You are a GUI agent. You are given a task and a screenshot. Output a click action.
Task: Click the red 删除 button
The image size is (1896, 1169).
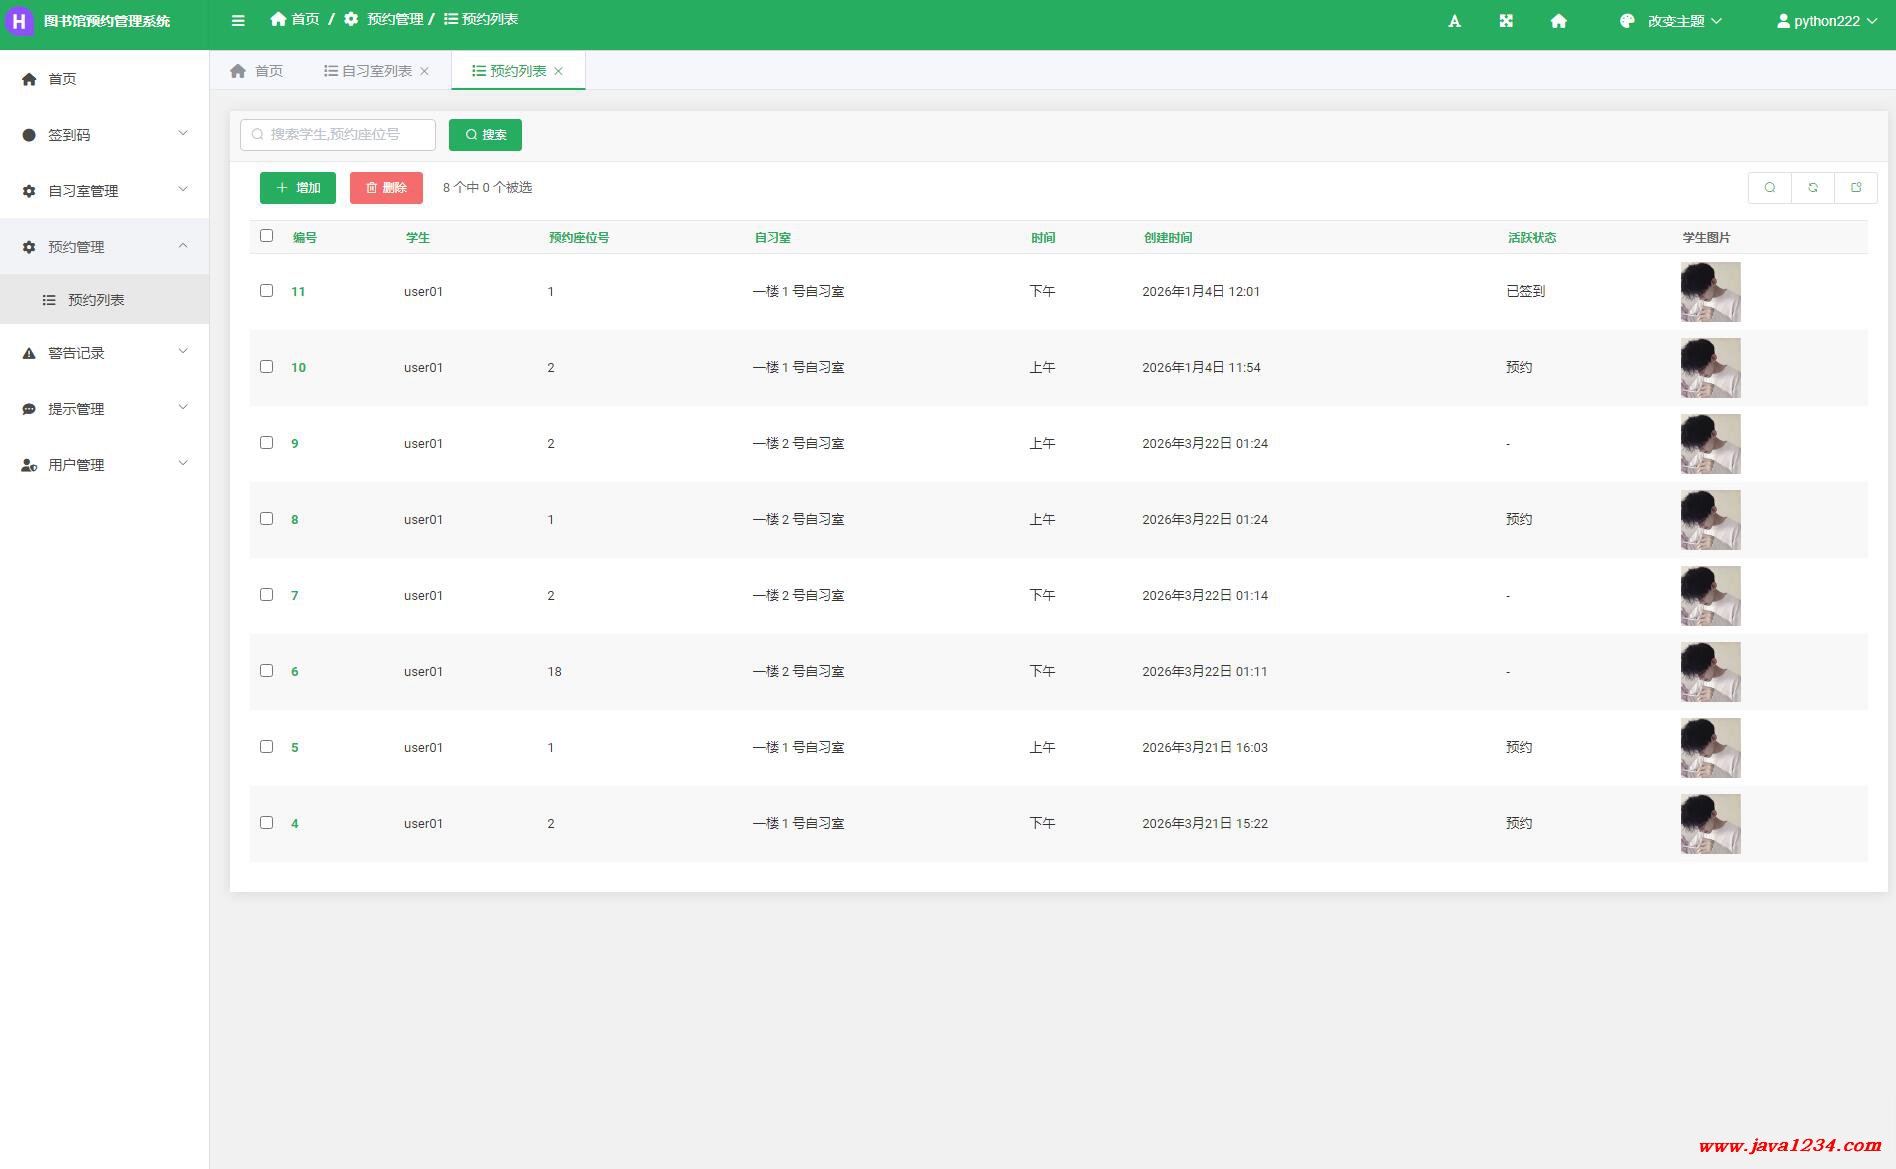tap(386, 188)
